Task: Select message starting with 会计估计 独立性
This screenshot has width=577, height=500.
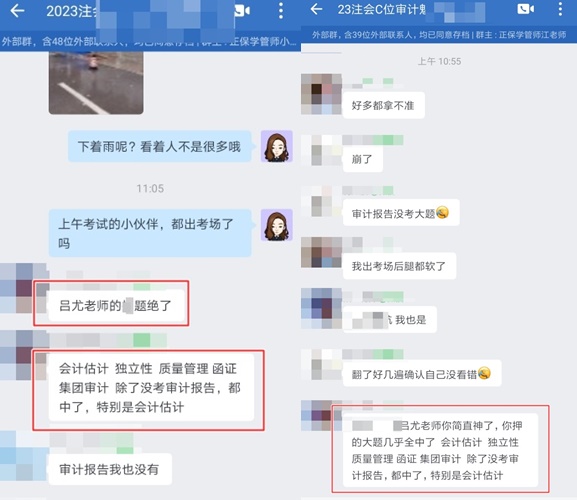Action: point(151,388)
